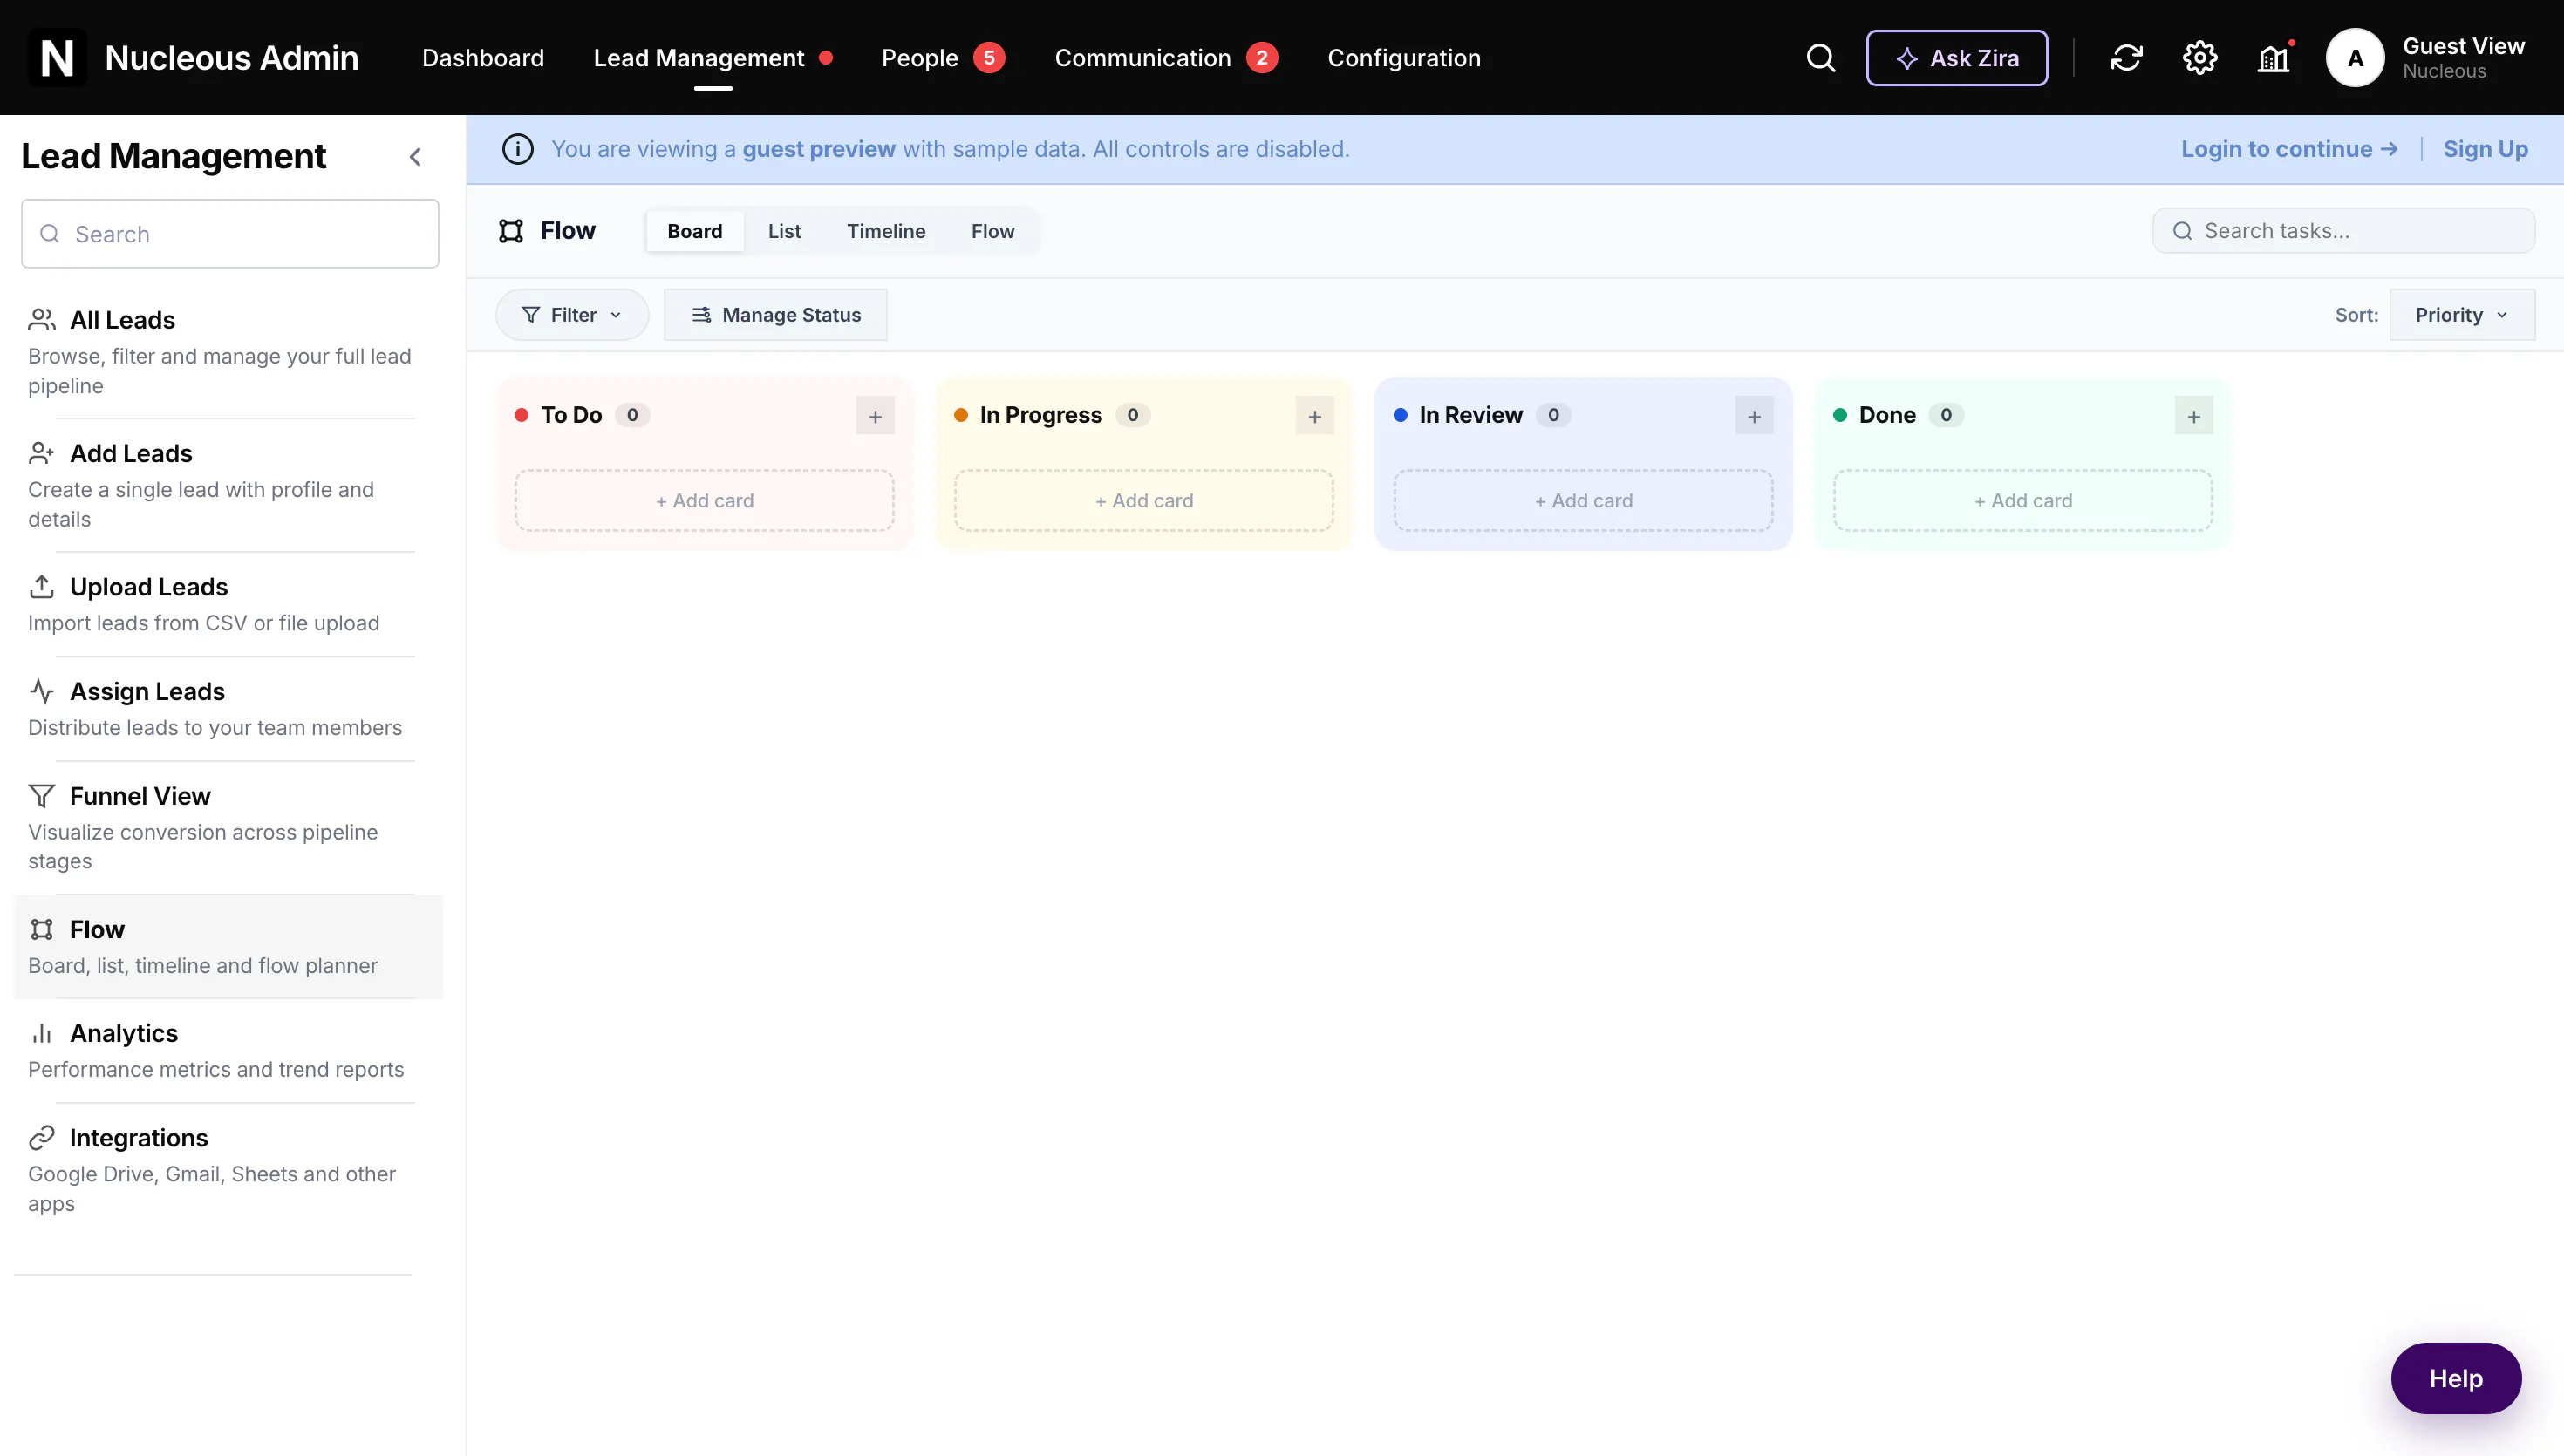This screenshot has width=2564, height=1456.
Task: Click the Manage Status button
Action: pos(775,315)
